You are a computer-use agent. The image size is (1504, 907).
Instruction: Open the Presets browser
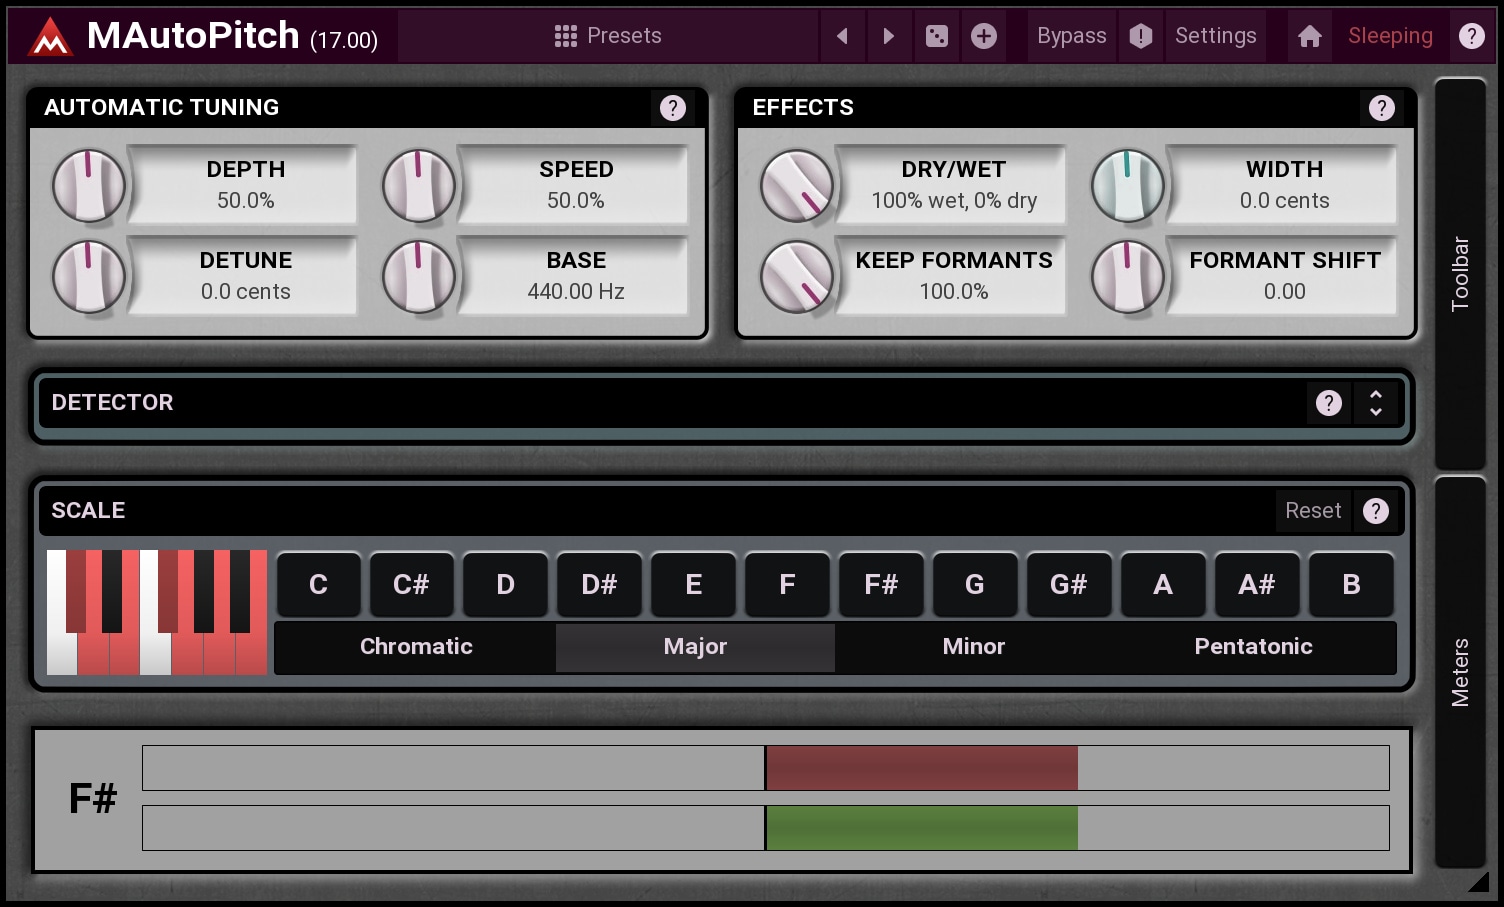pyautogui.click(x=608, y=37)
